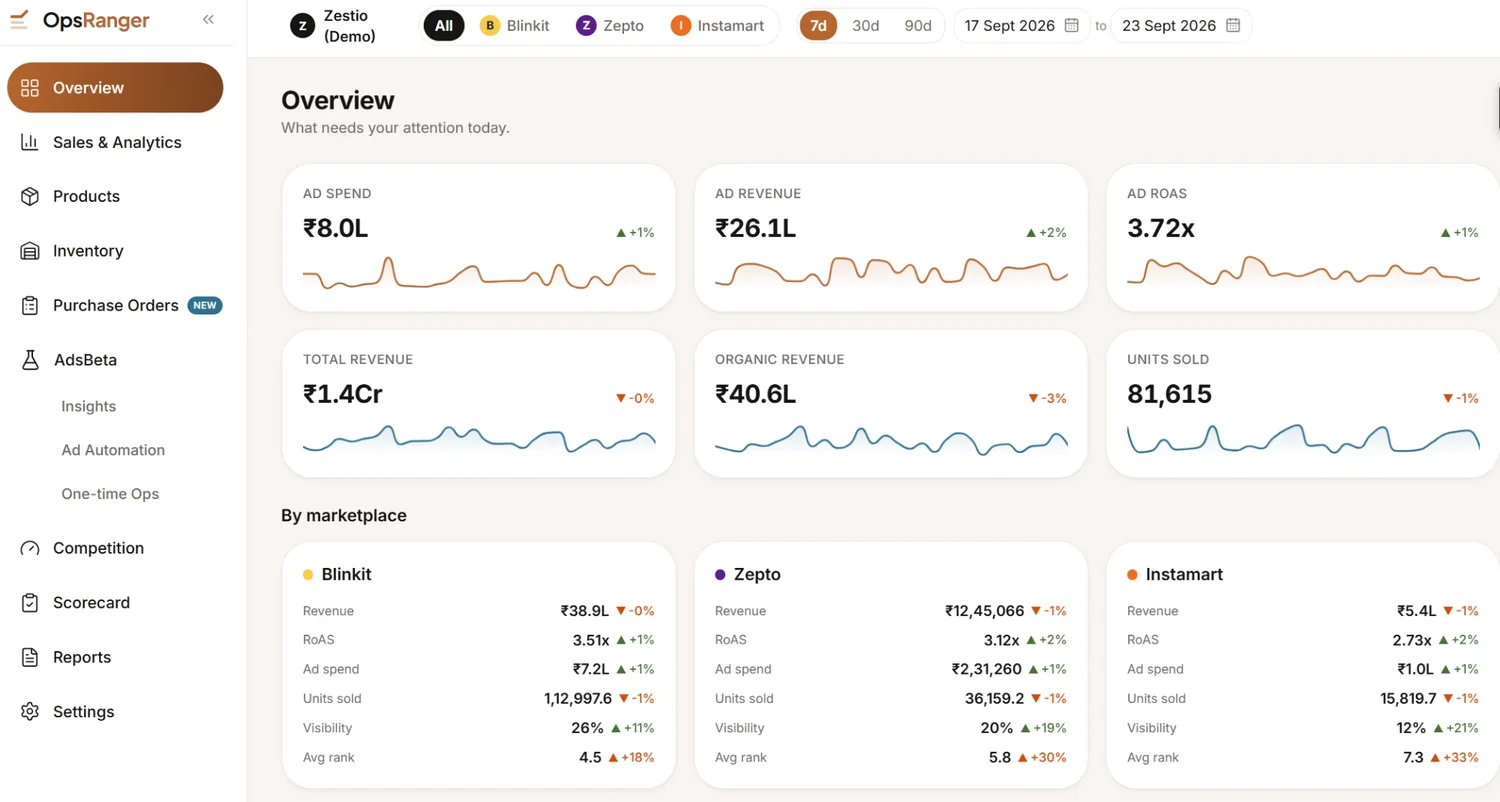This screenshot has width=1500, height=802.
Task: Click the Ad ROAS 3.72x value
Action: (1161, 228)
